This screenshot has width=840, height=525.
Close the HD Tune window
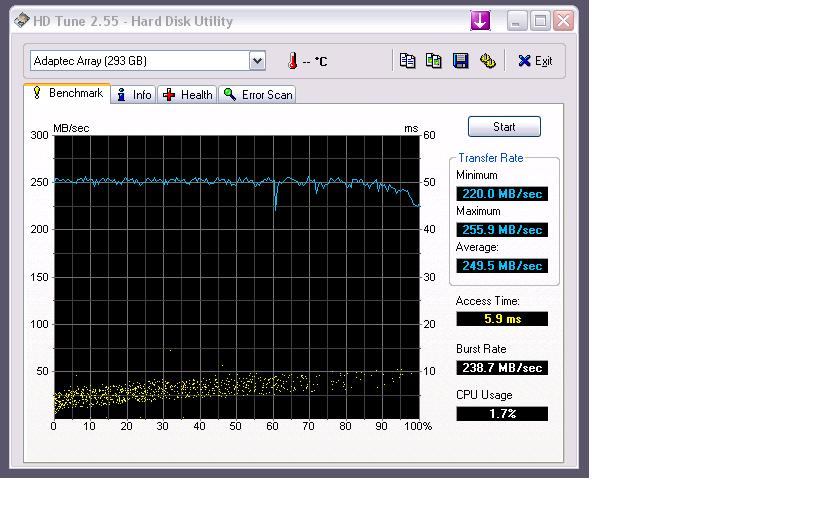click(564, 21)
